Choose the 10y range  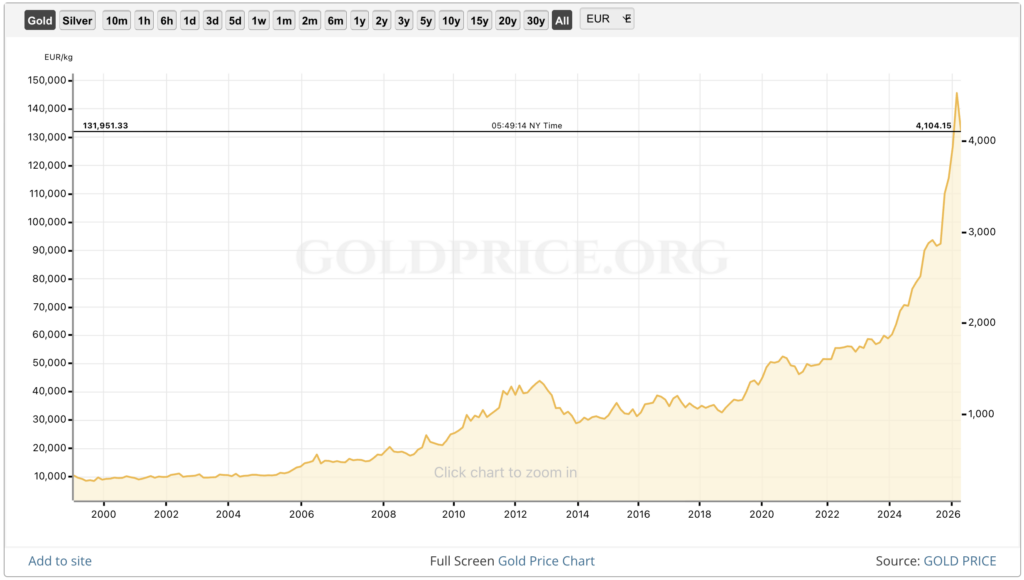(451, 20)
